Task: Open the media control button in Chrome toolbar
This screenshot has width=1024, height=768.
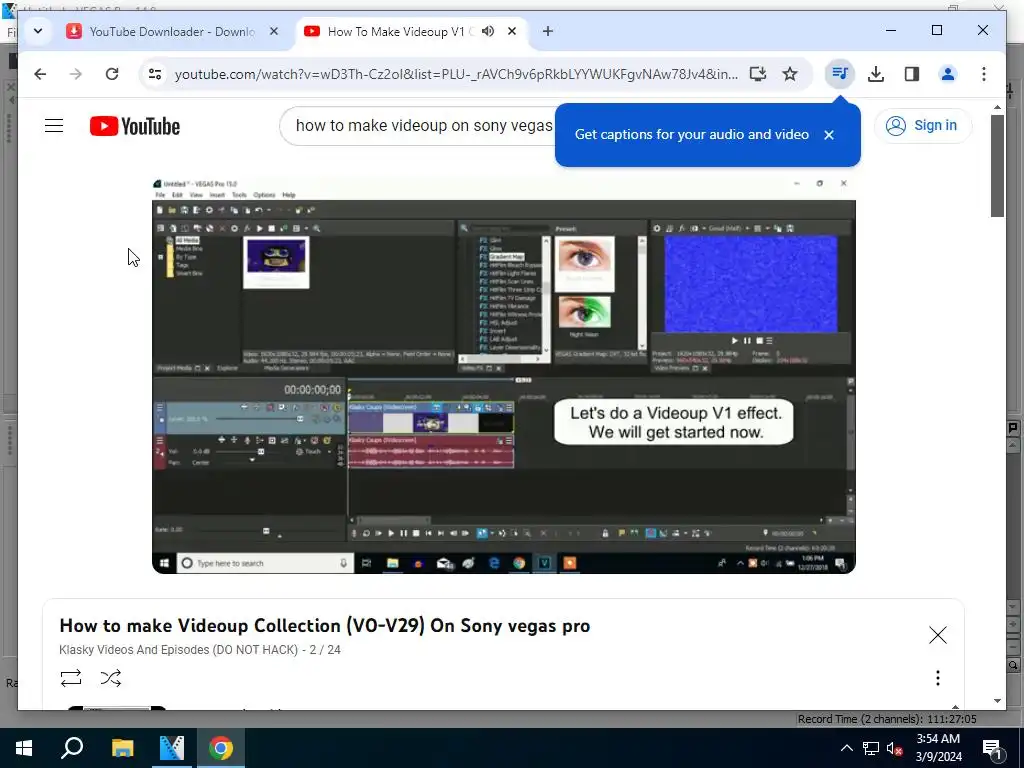Action: coord(840,74)
